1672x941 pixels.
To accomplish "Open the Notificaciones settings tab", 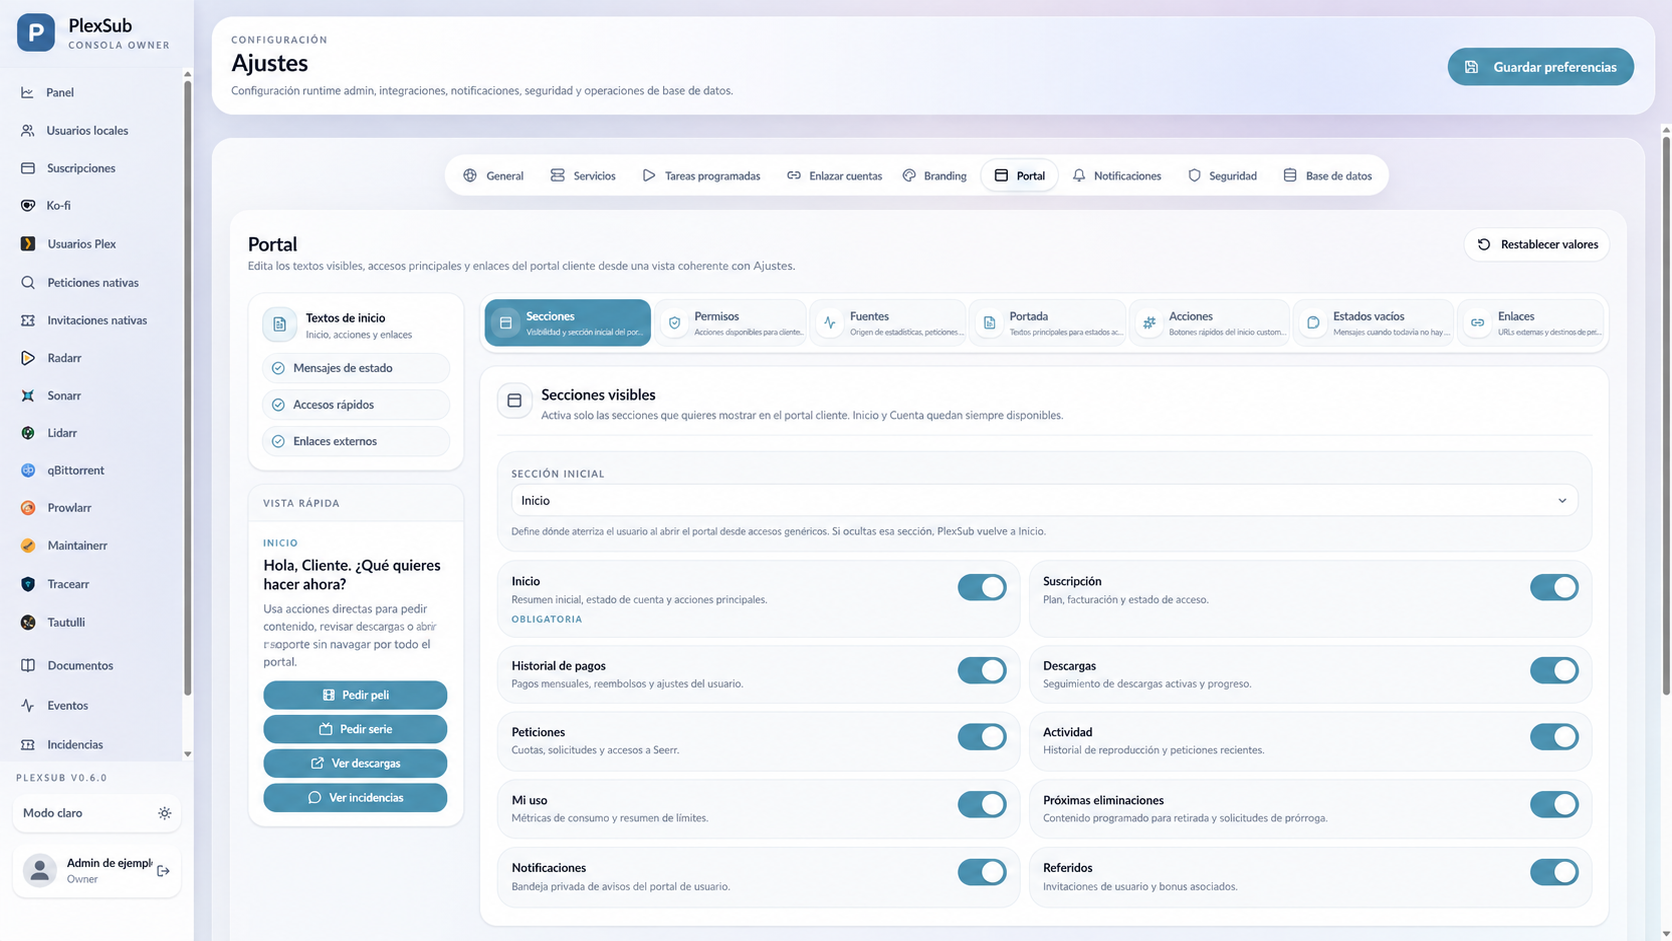I will point(1116,176).
